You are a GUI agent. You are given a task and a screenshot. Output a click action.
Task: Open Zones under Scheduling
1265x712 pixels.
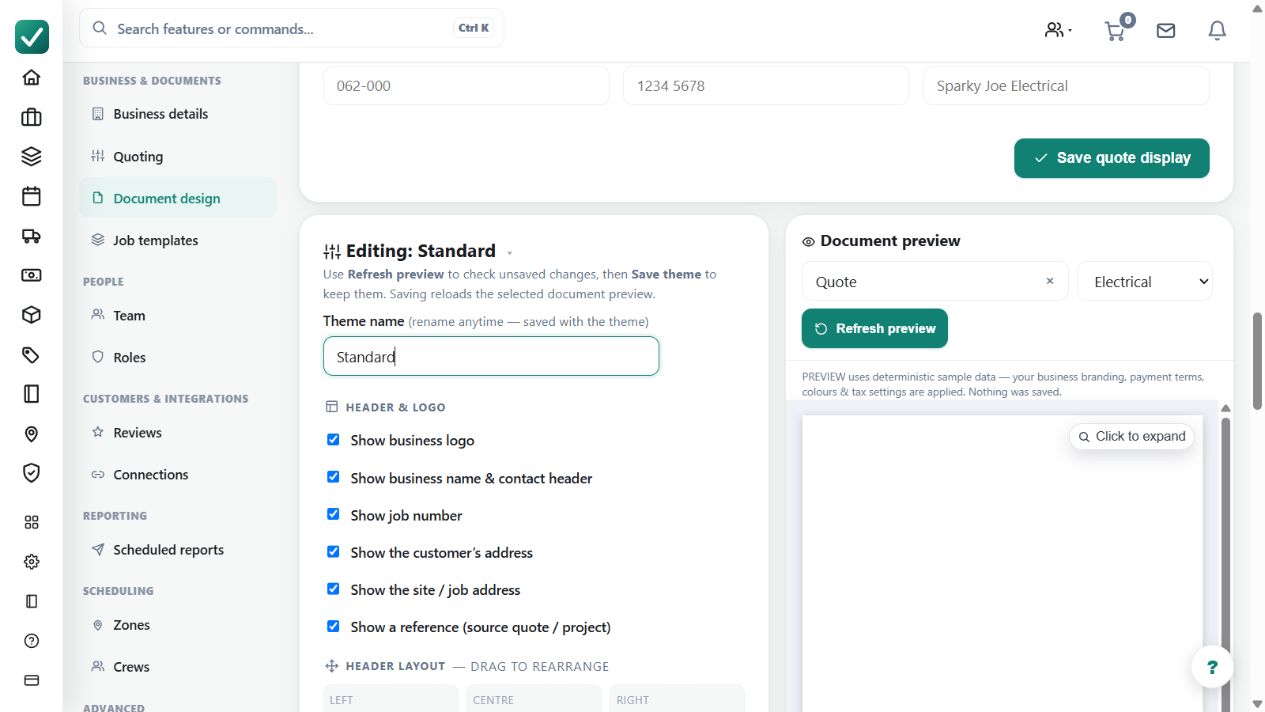coord(178,625)
